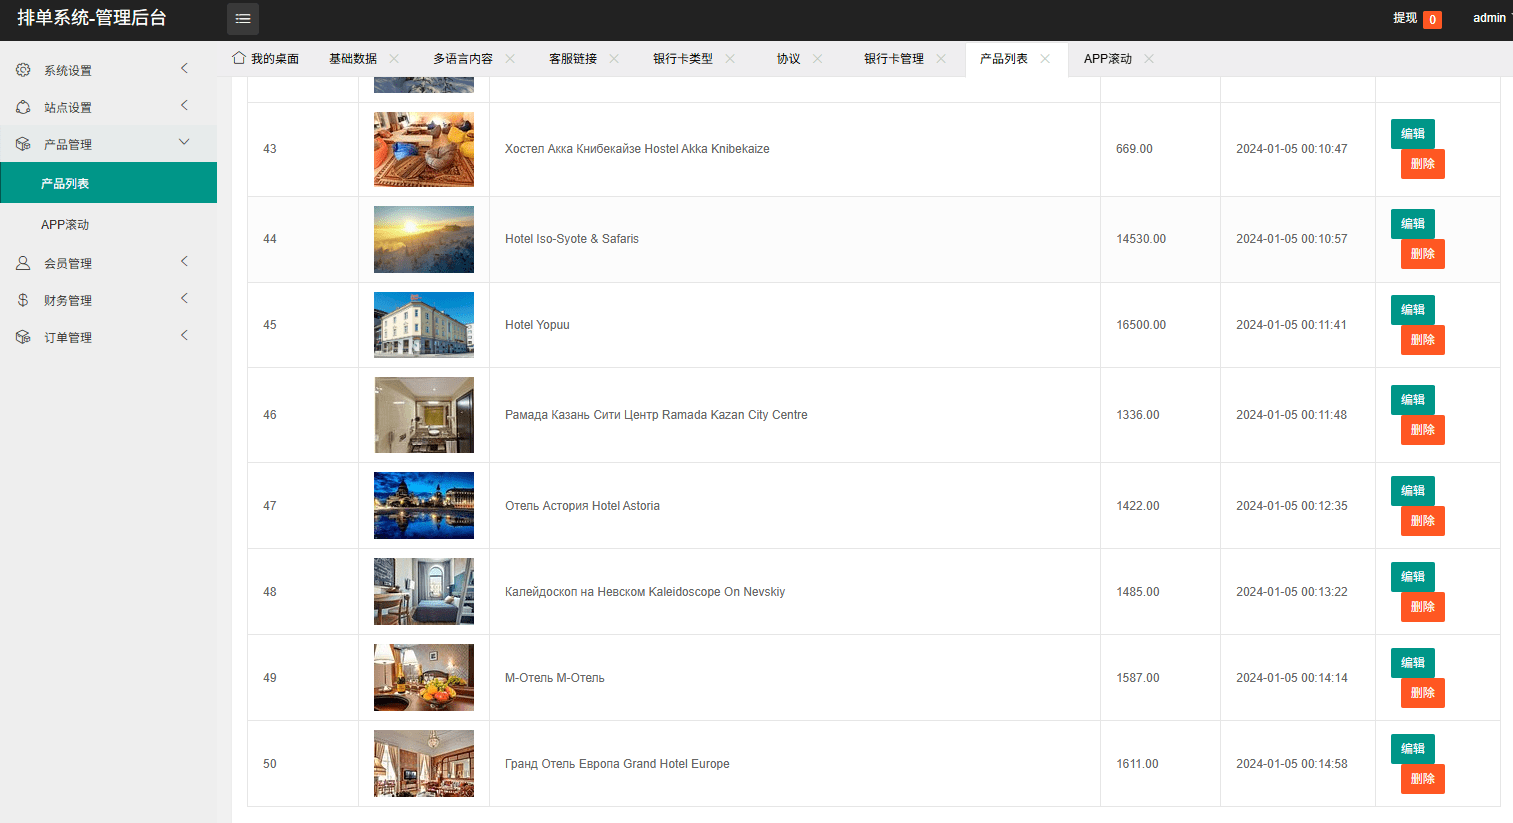Click the Member Management person icon

click(x=23, y=263)
